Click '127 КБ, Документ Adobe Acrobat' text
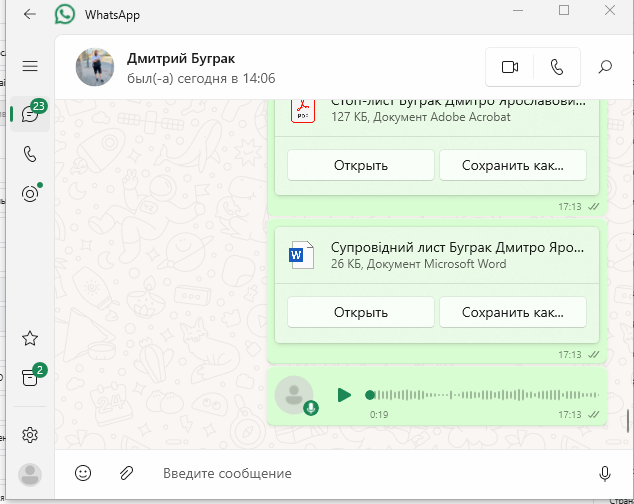This screenshot has height=504, width=634. click(421, 117)
